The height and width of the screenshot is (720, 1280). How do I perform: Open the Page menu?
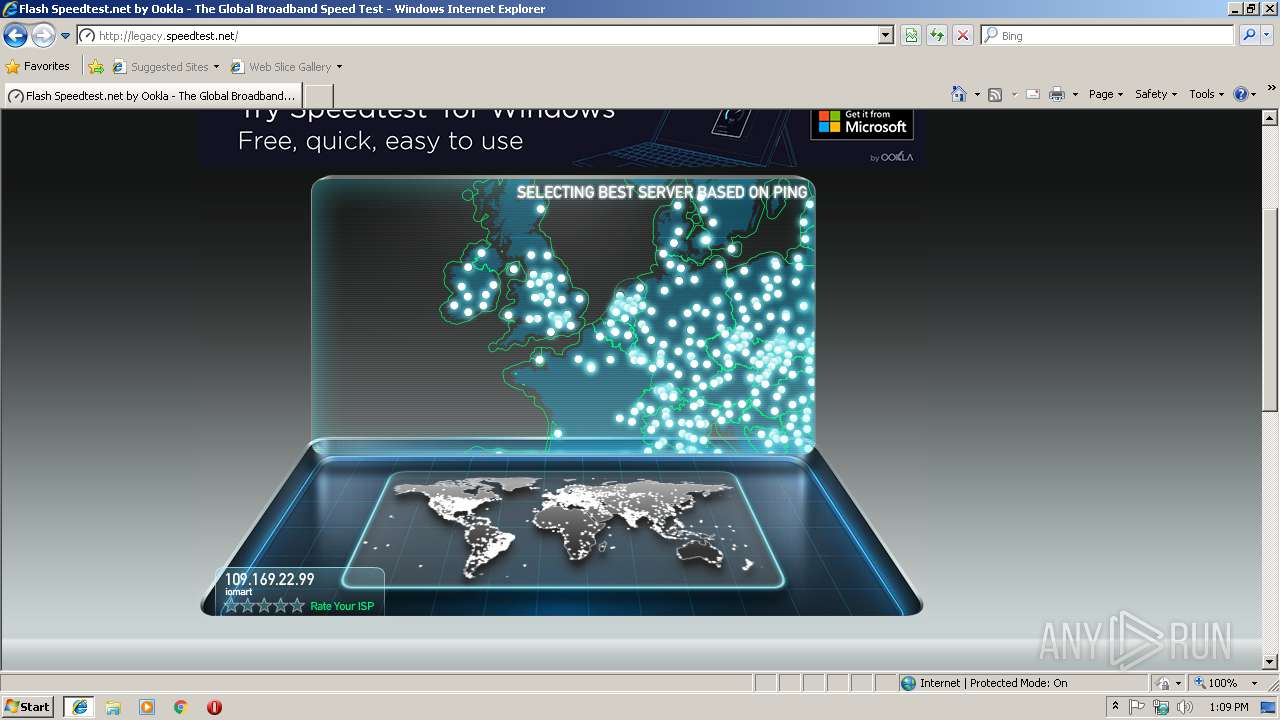pos(1106,94)
